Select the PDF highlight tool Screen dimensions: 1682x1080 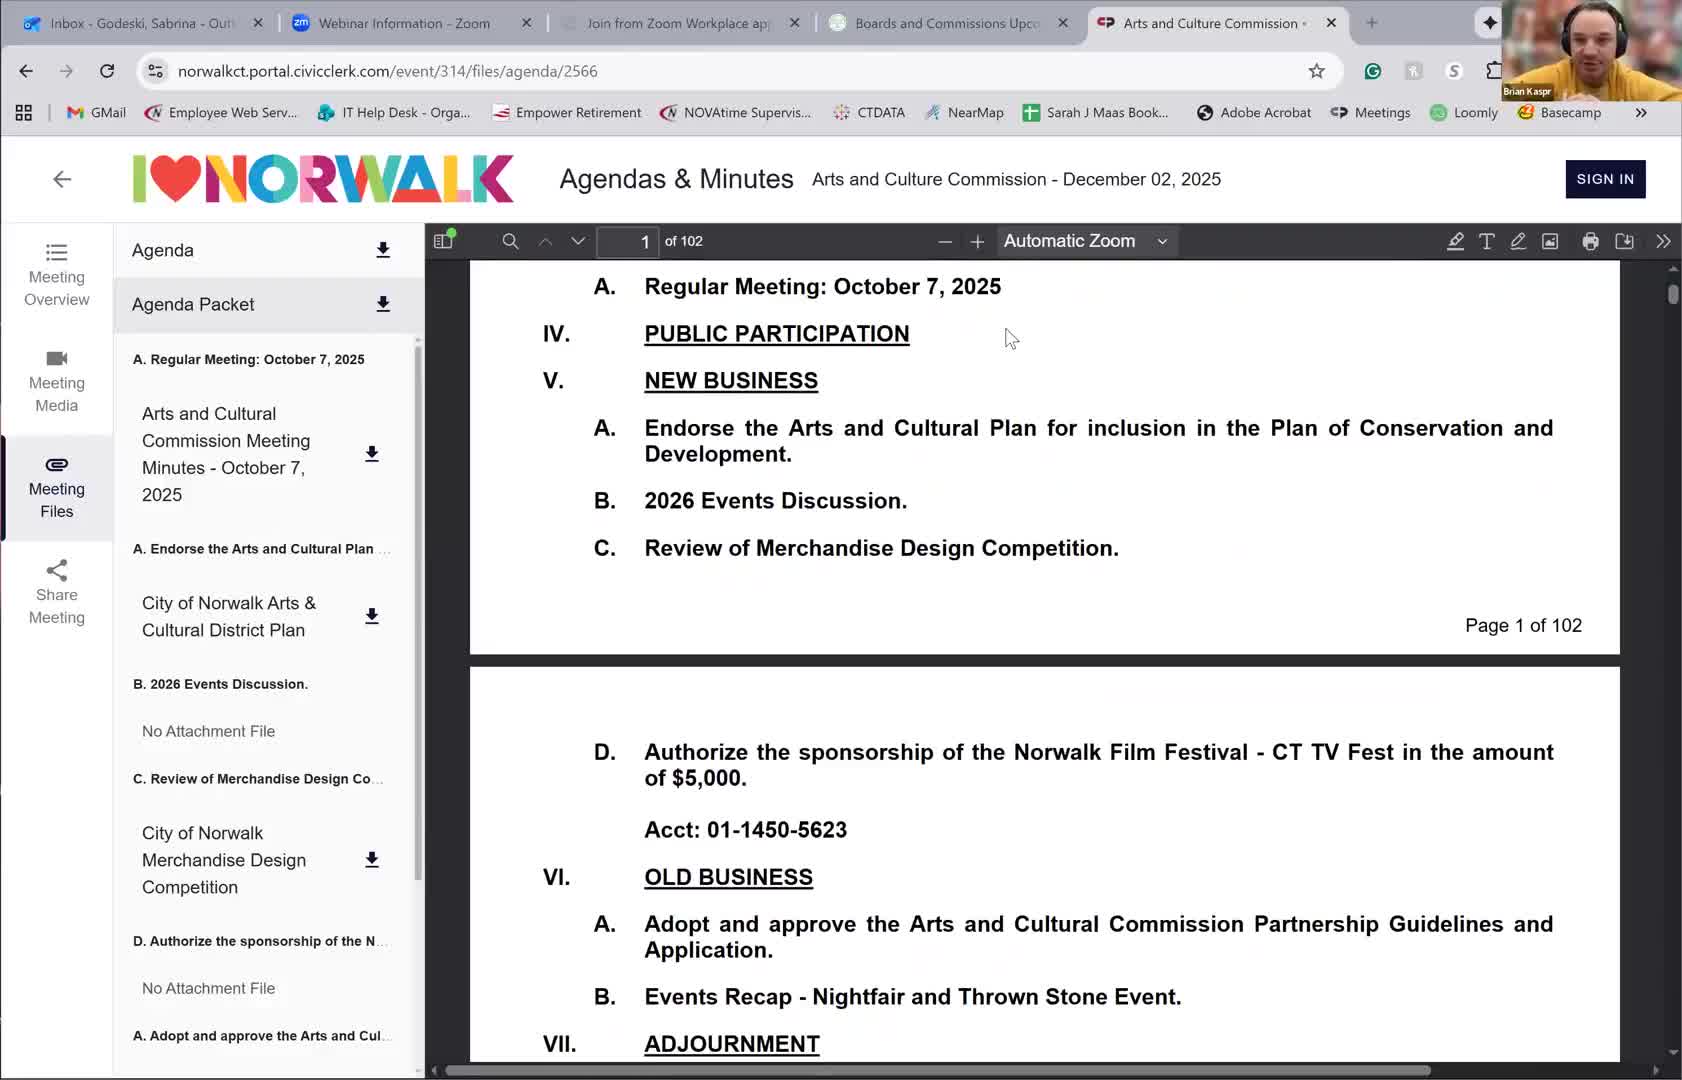click(x=1455, y=241)
